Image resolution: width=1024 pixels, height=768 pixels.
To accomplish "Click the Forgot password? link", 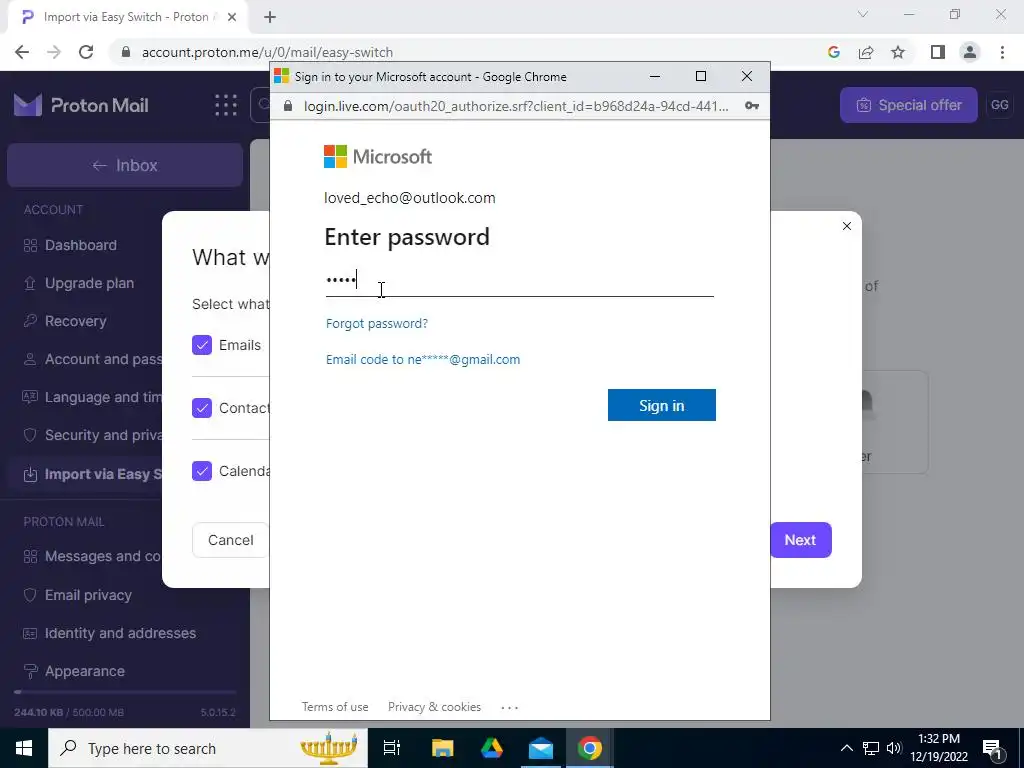I will 377,323.
